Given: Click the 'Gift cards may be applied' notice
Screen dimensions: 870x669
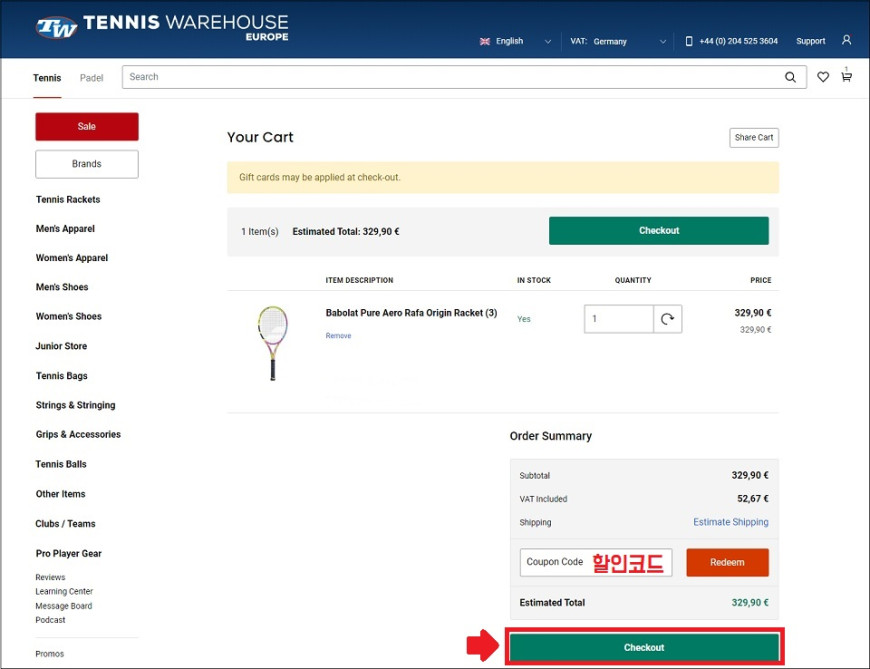Looking at the screenshot, I should tap(503, 178).
